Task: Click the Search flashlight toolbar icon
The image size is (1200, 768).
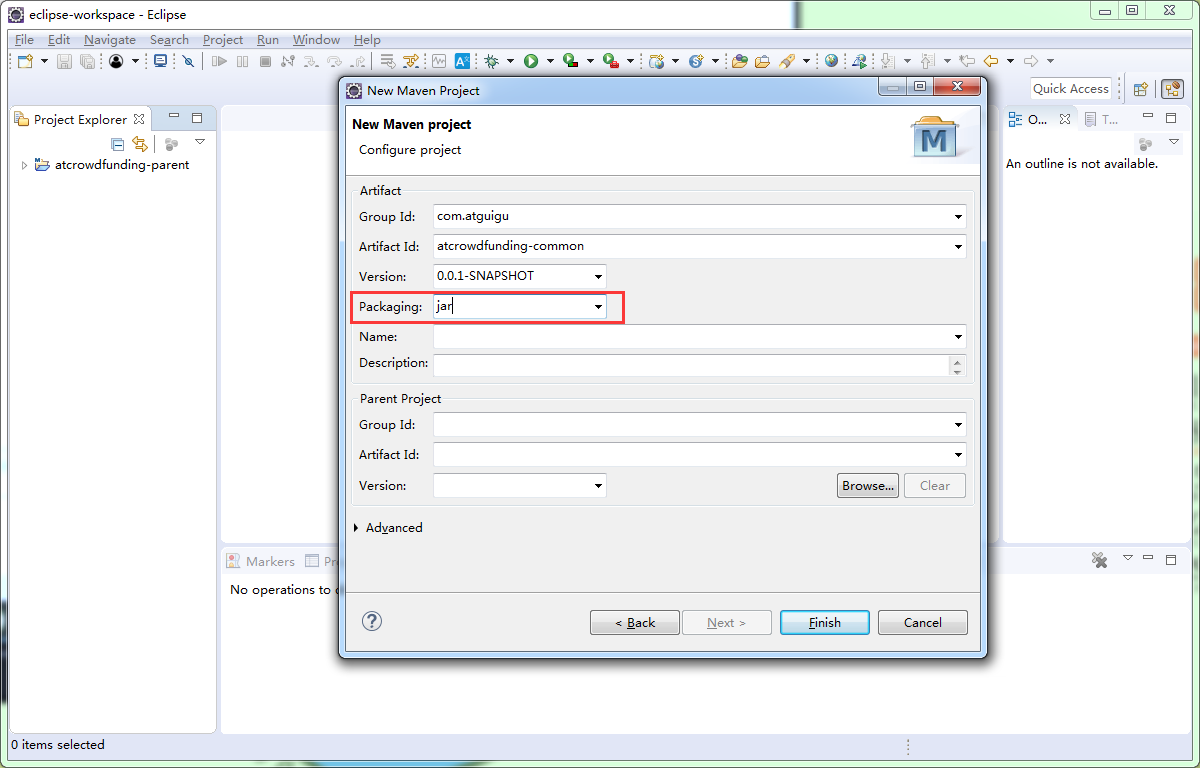Action: click(786, 61)
